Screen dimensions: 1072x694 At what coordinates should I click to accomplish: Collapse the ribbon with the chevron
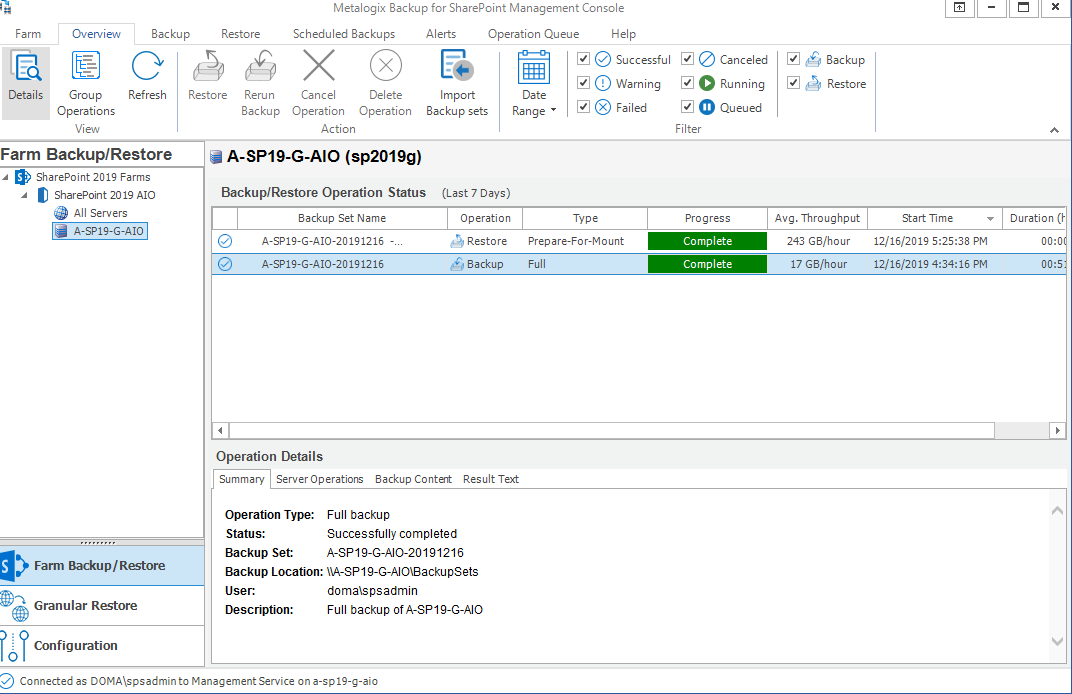[x=1054, y=130]
